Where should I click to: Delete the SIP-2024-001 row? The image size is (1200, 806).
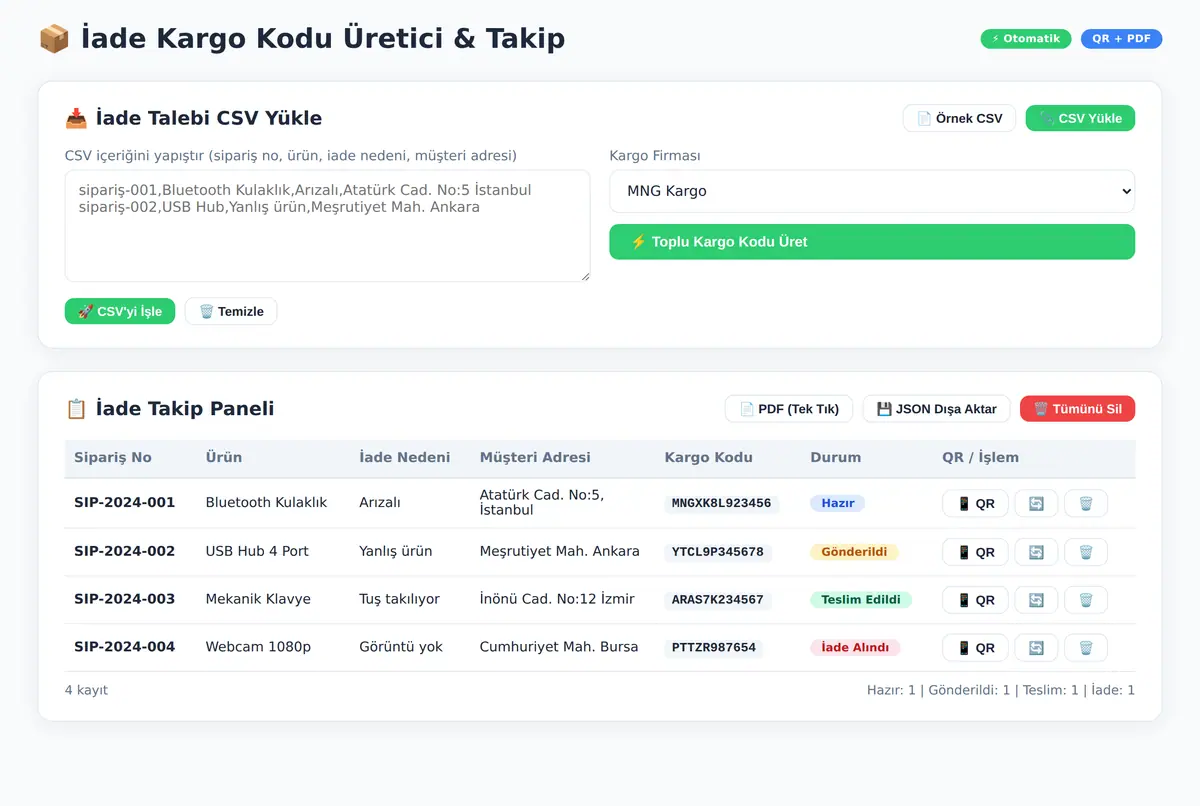[x=1086, y=503]
